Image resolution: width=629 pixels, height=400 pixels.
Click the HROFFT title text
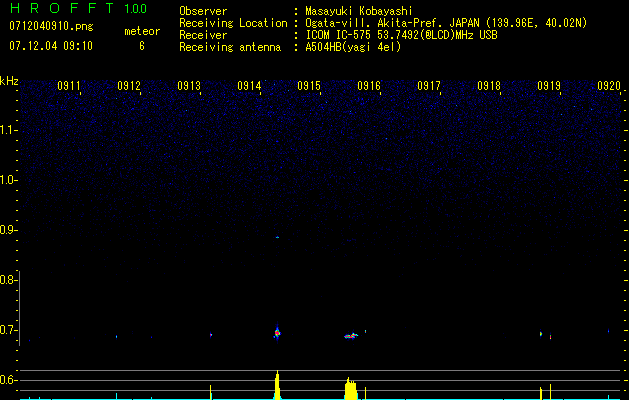coord(62,8)
